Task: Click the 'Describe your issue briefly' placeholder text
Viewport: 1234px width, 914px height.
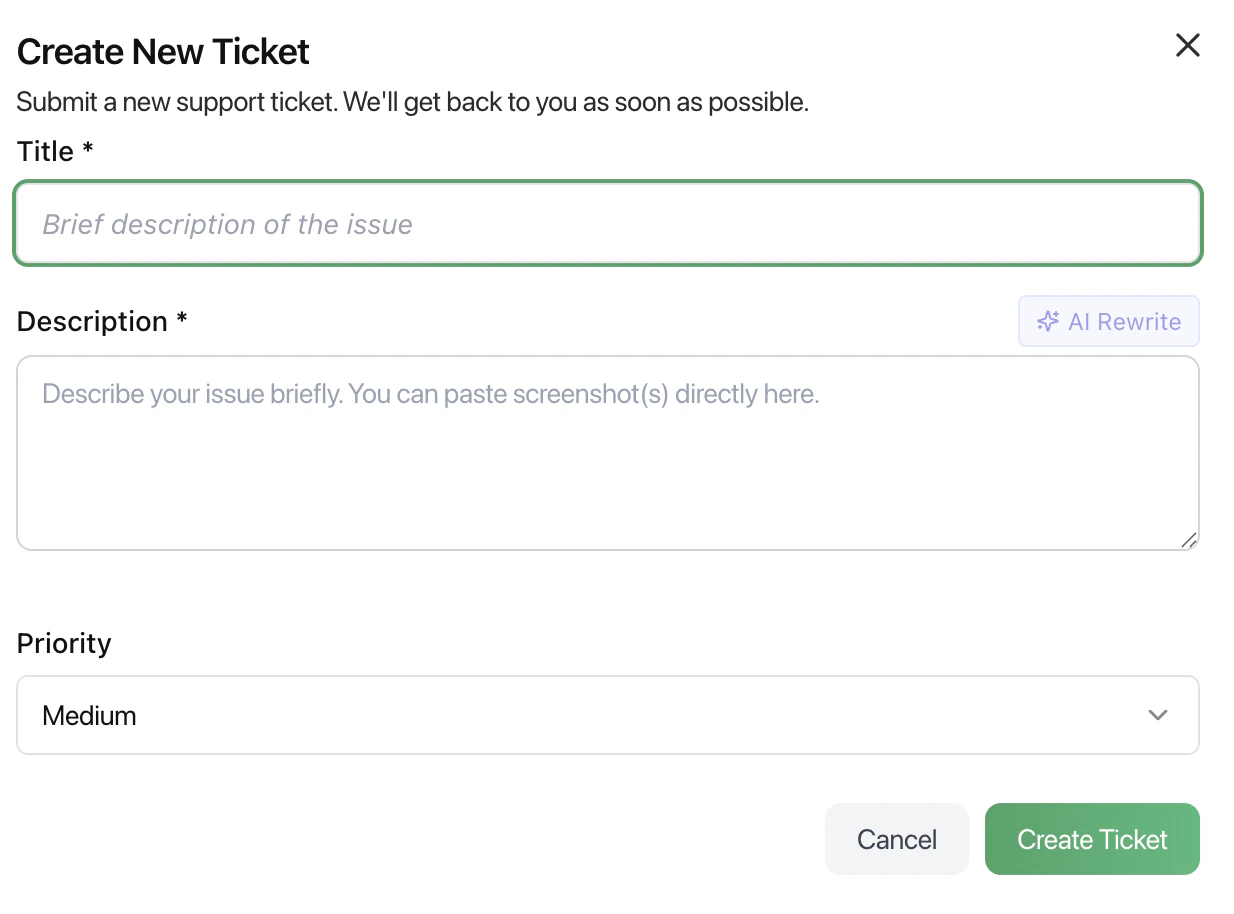Action: pos(430,394)
